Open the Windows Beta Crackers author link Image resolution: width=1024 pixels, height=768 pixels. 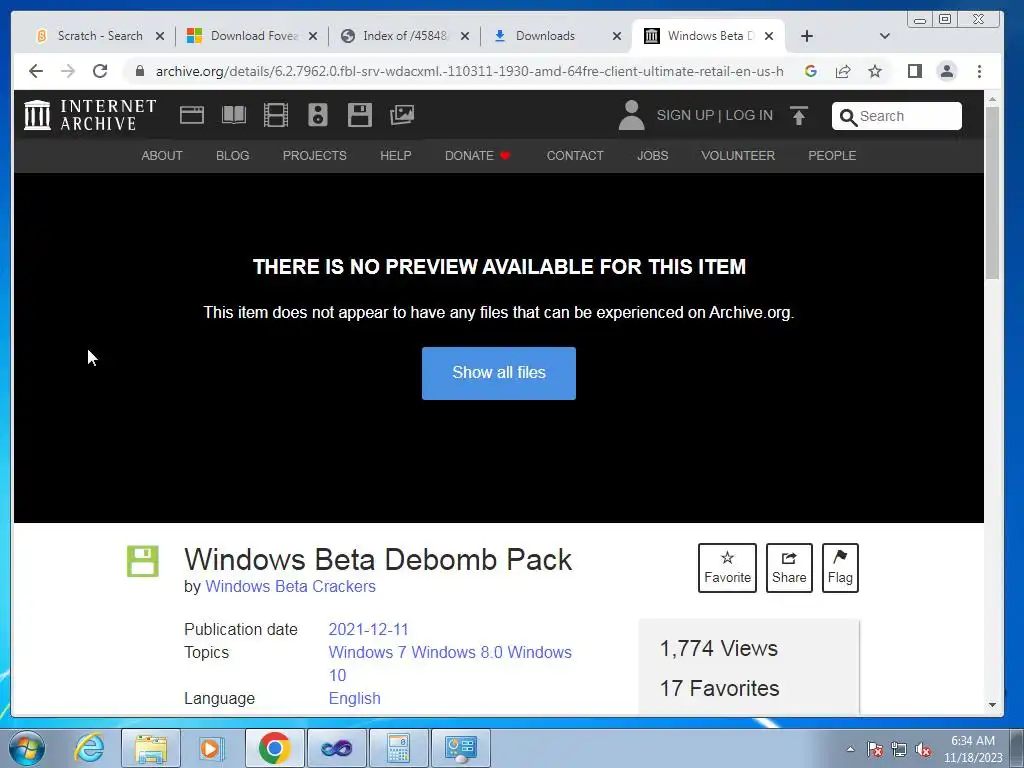click(x=291, y=586)
